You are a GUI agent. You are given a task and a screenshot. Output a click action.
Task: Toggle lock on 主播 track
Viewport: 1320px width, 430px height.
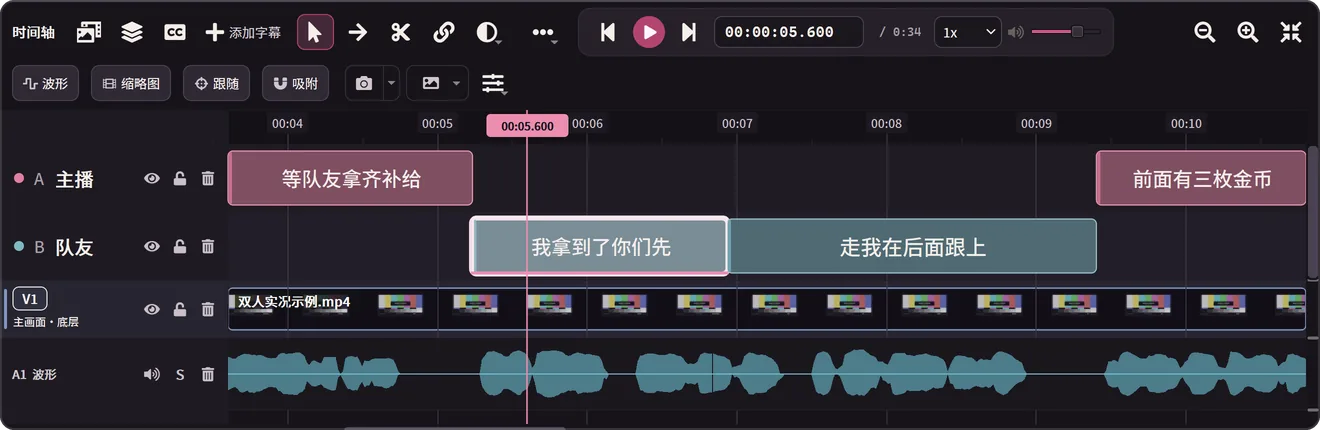(180, 179)
